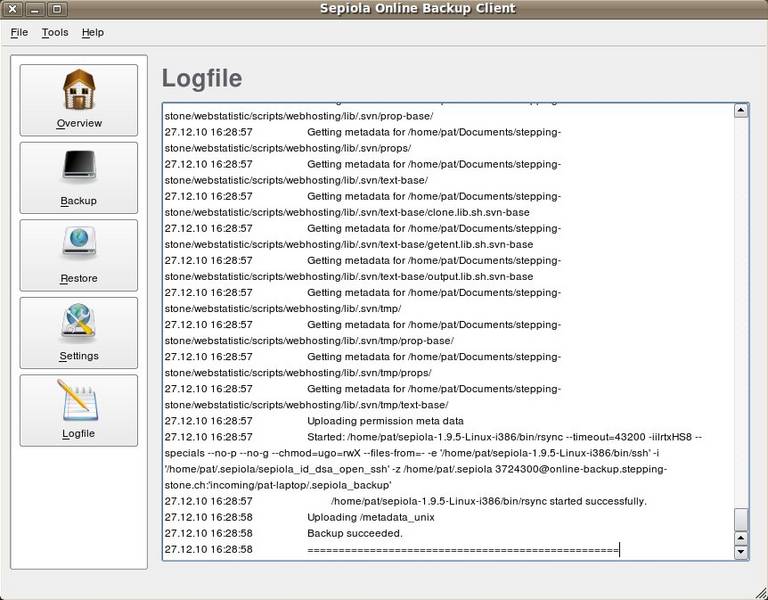768x600 pixels.
Task: Click the Overview label in sidebar
Action: 79,123
